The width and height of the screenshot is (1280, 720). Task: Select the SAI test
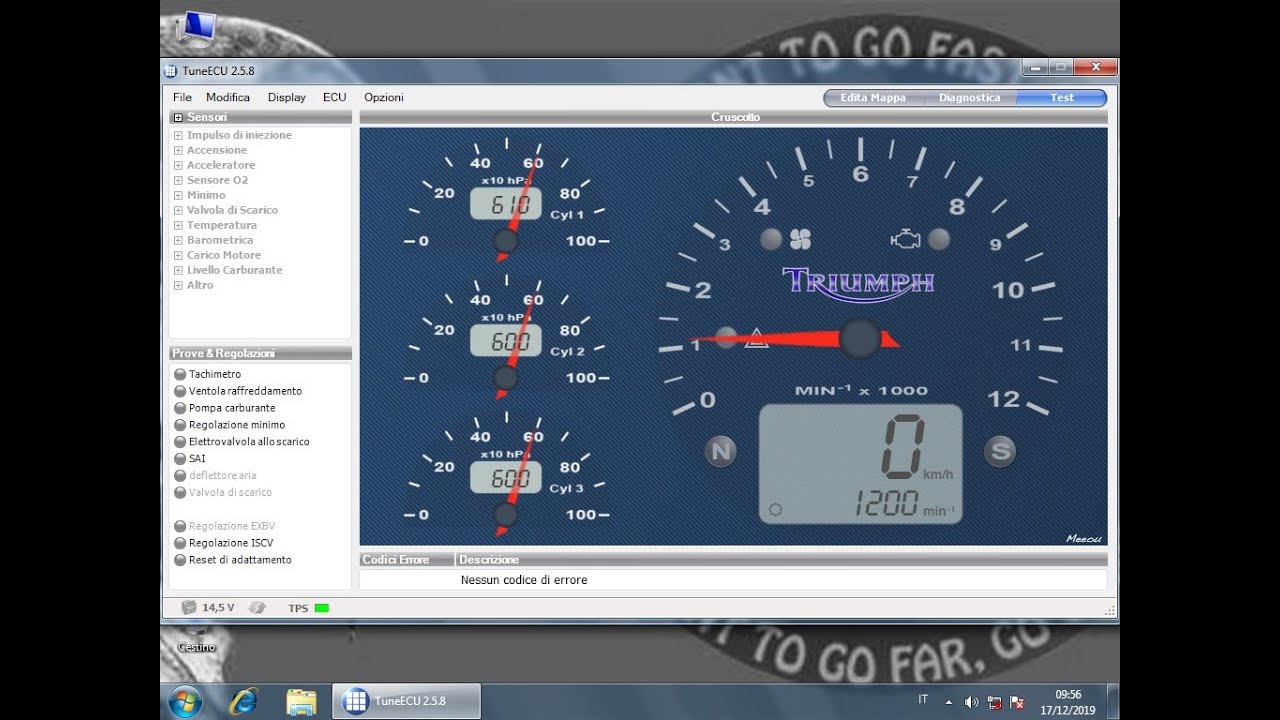tap(189, 459)
